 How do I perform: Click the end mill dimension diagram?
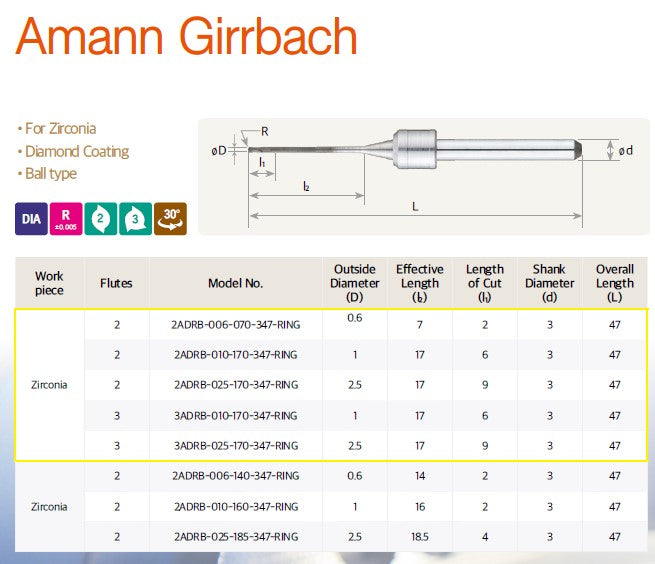(424, 176)
